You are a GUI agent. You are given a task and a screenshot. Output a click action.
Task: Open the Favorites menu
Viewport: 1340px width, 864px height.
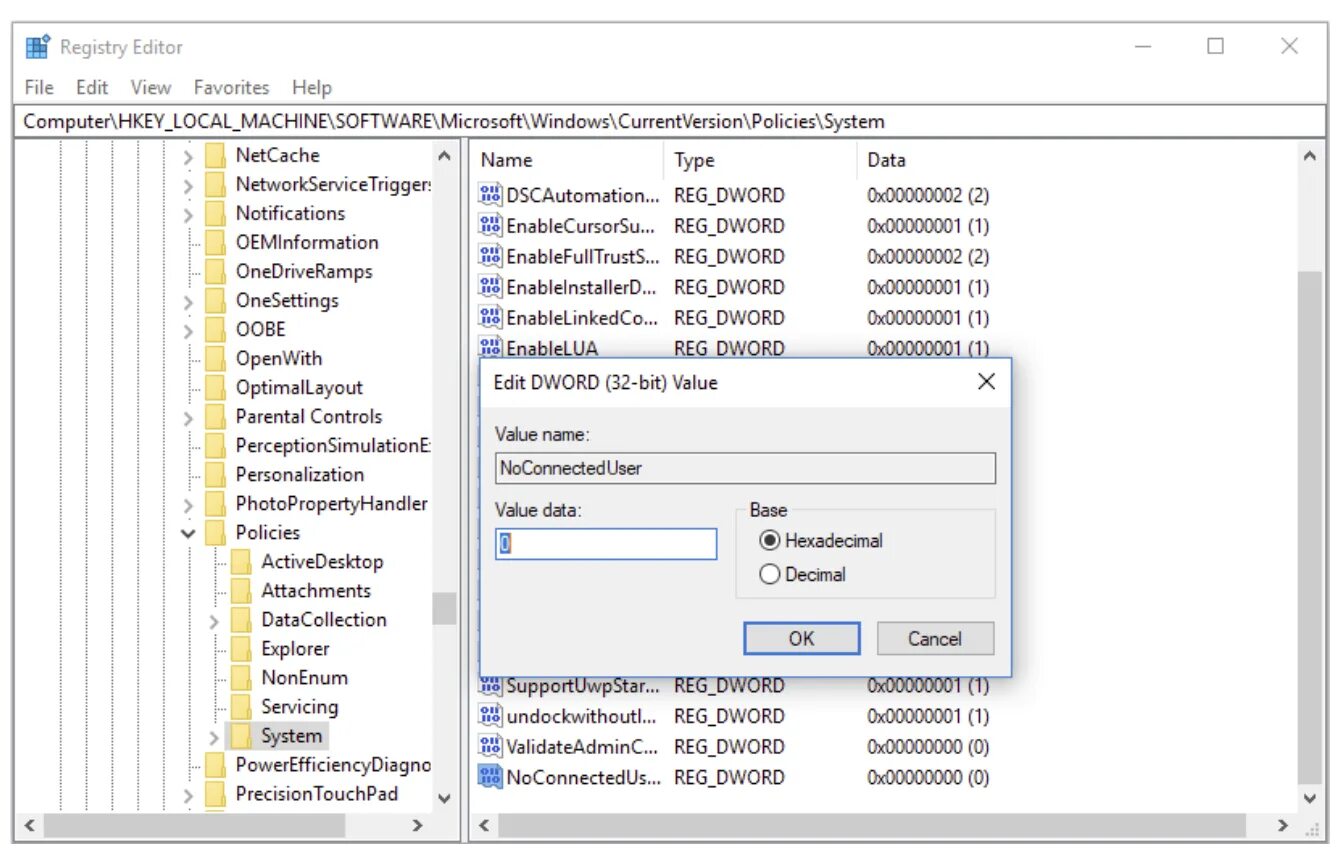pos(232,88)
